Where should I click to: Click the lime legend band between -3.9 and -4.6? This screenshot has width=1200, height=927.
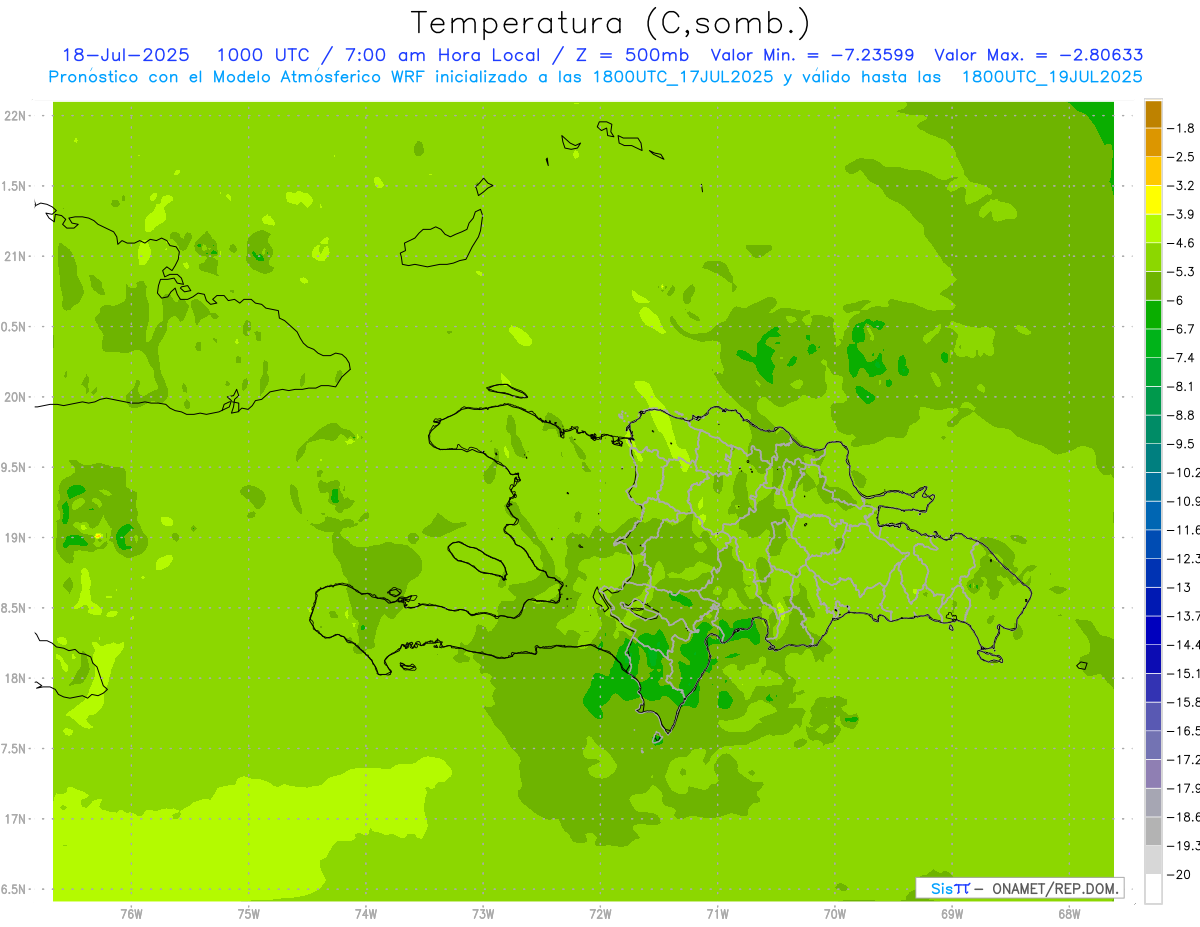(1153, 229)
